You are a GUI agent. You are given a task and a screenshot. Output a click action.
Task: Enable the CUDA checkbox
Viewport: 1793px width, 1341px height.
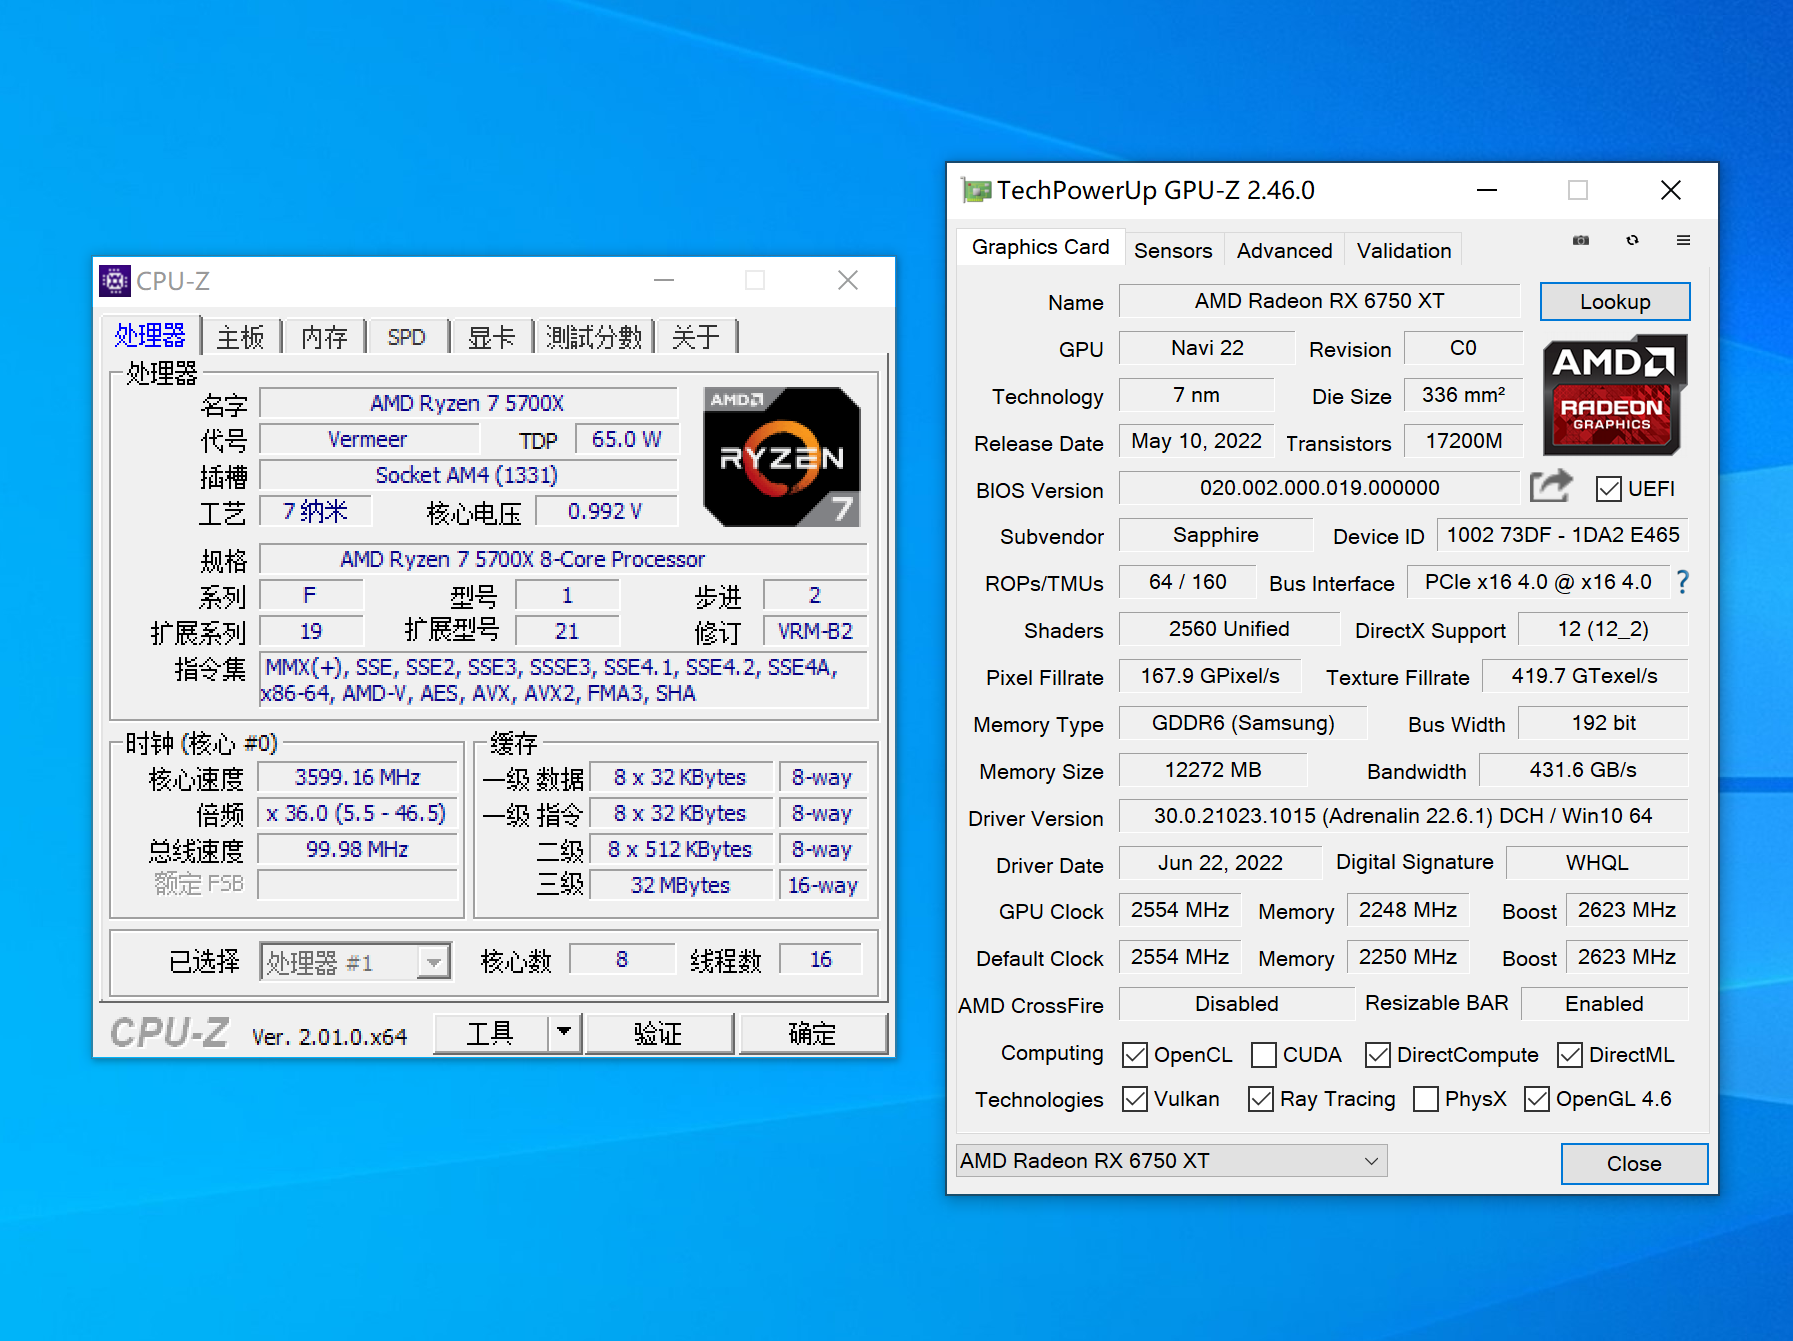click(x=1267, y=1054)
